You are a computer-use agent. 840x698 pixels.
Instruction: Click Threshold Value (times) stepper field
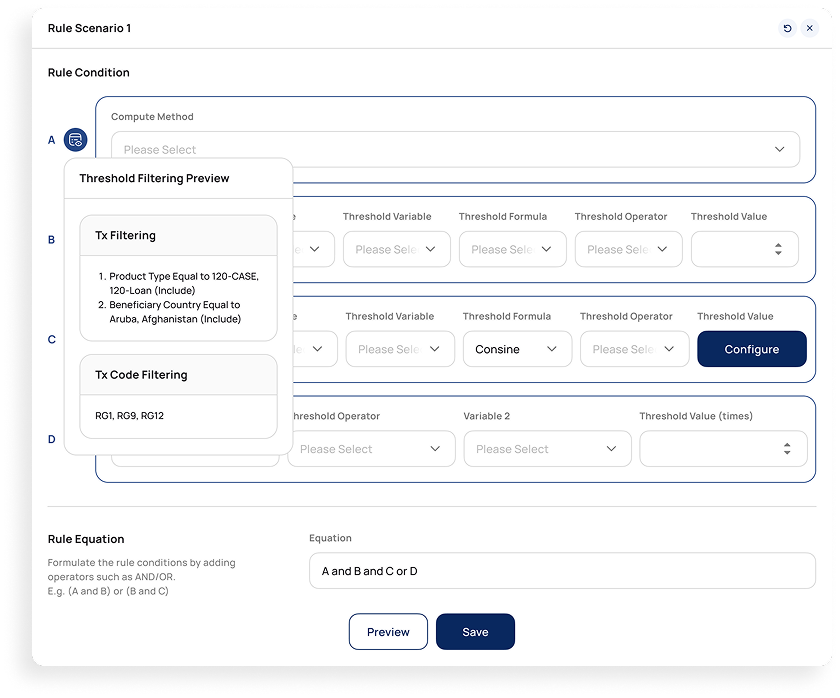point(786,449)
